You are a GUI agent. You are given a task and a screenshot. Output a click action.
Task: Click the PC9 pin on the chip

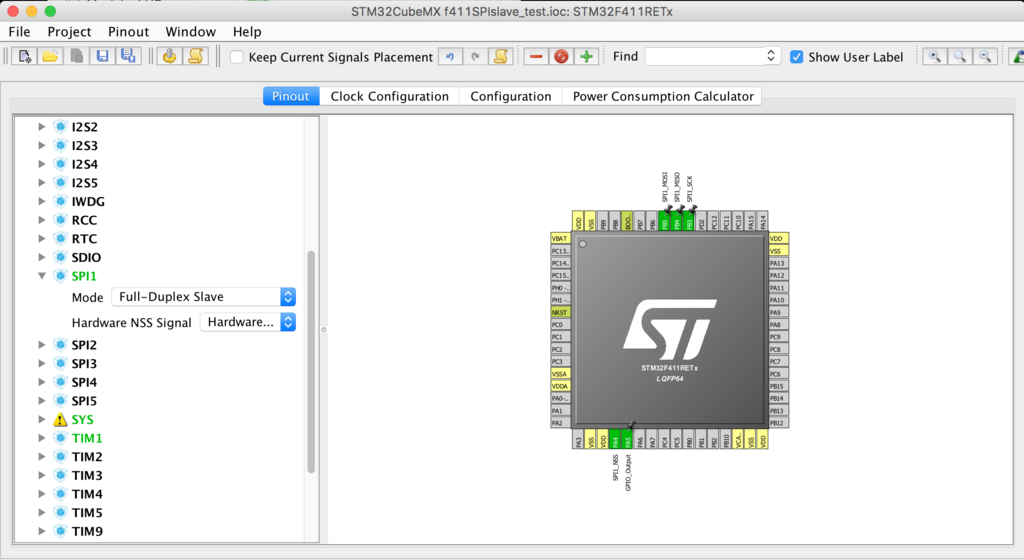[x=778, y=337]
